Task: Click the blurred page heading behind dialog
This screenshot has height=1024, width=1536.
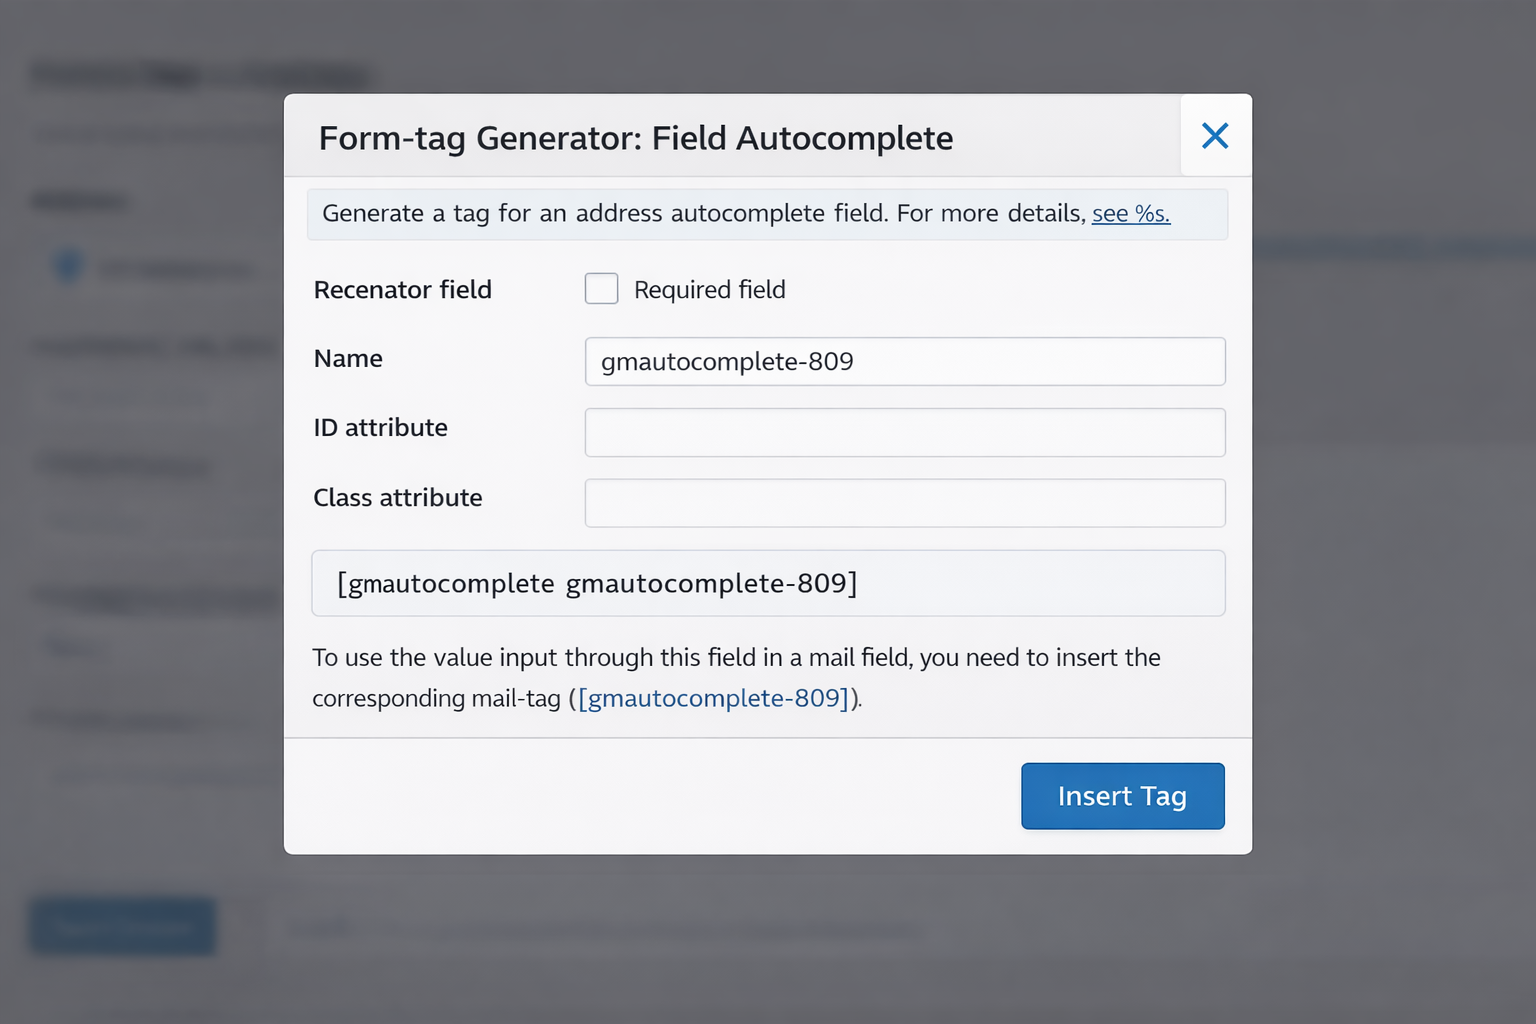Action: point(200,75)
